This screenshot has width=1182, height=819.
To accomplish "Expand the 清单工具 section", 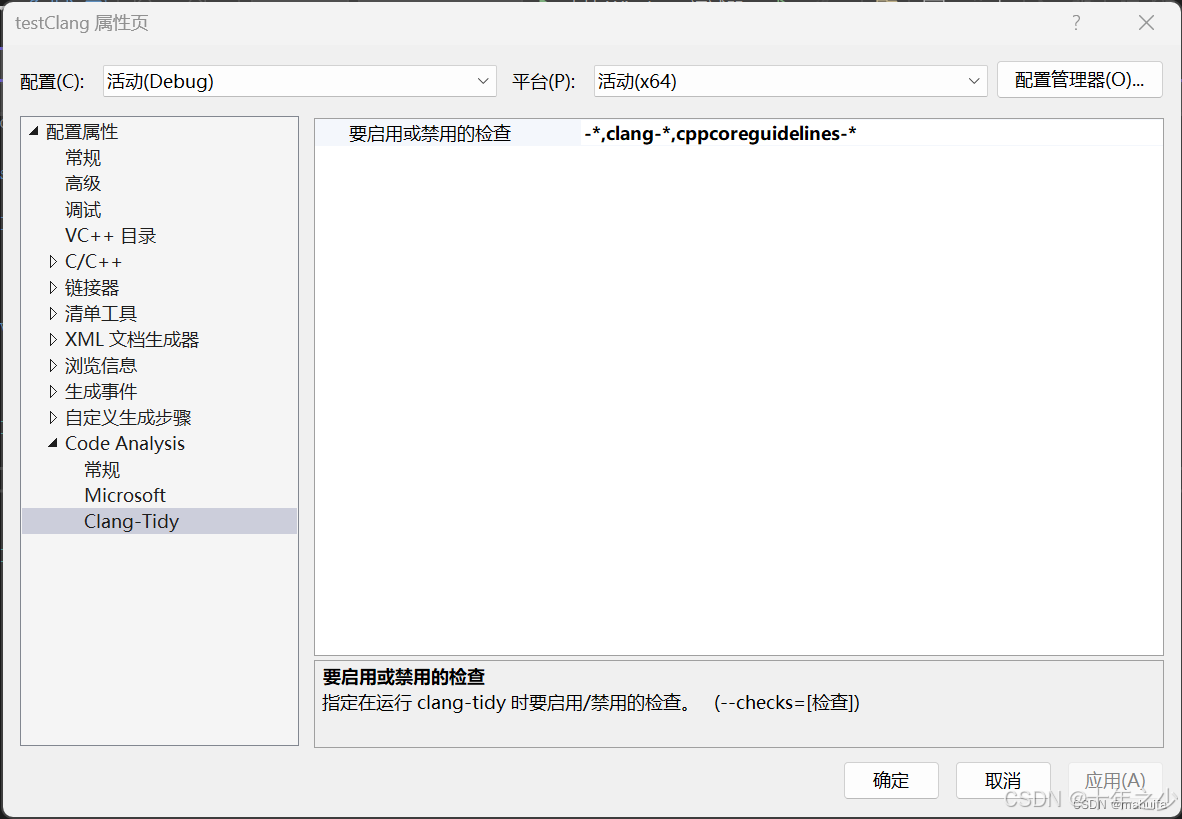I will [53, 313].
